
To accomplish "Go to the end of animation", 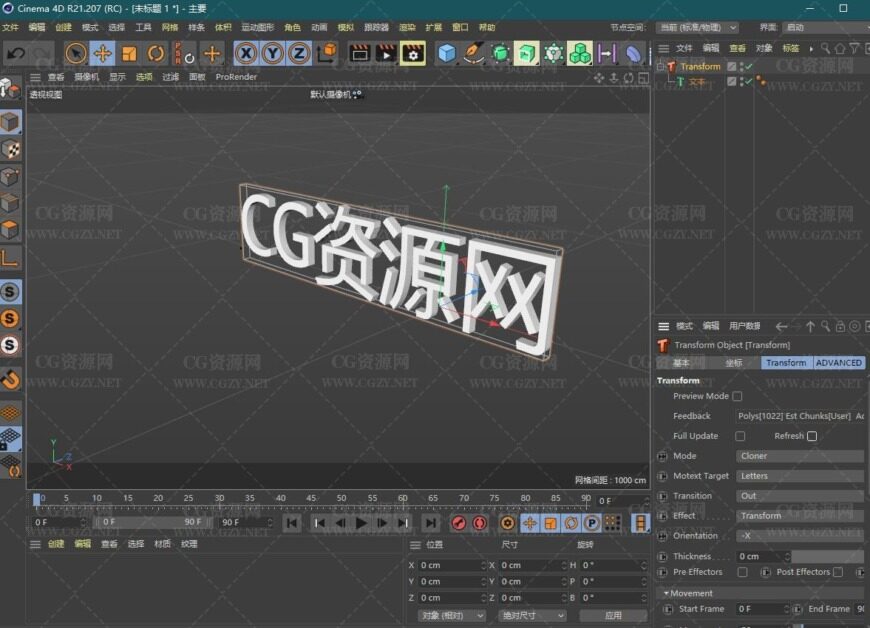I will pyautogui.click(x=430, y=523).
